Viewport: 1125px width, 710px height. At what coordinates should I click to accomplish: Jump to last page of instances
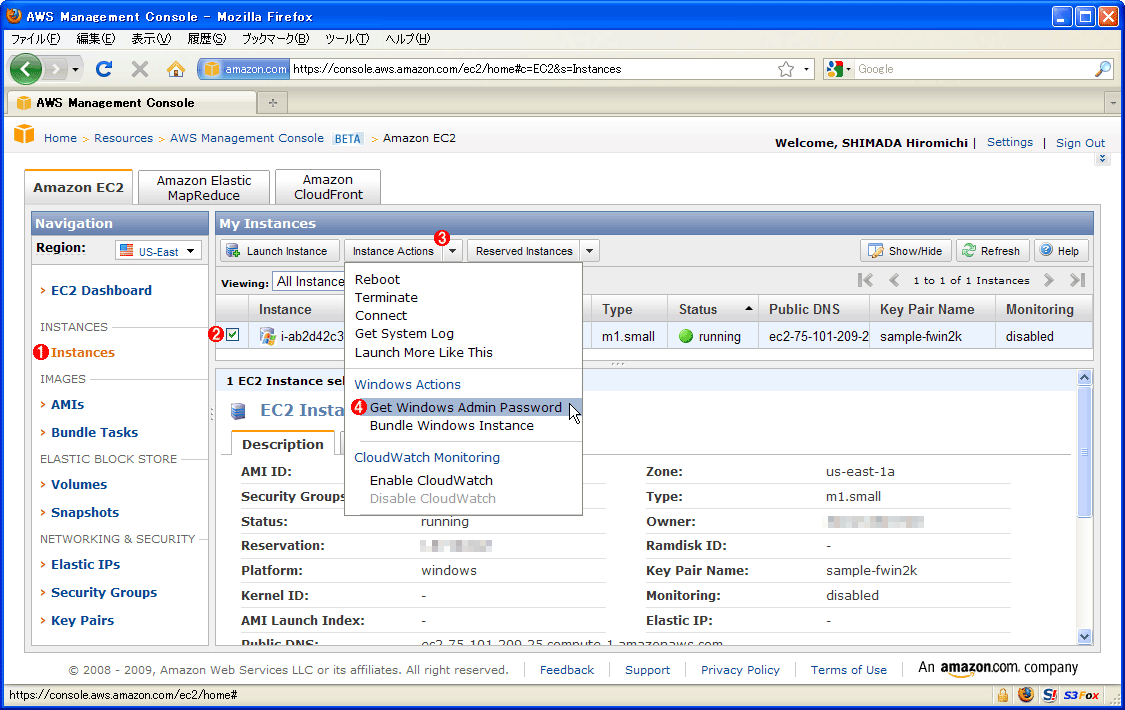[1077, 280]
